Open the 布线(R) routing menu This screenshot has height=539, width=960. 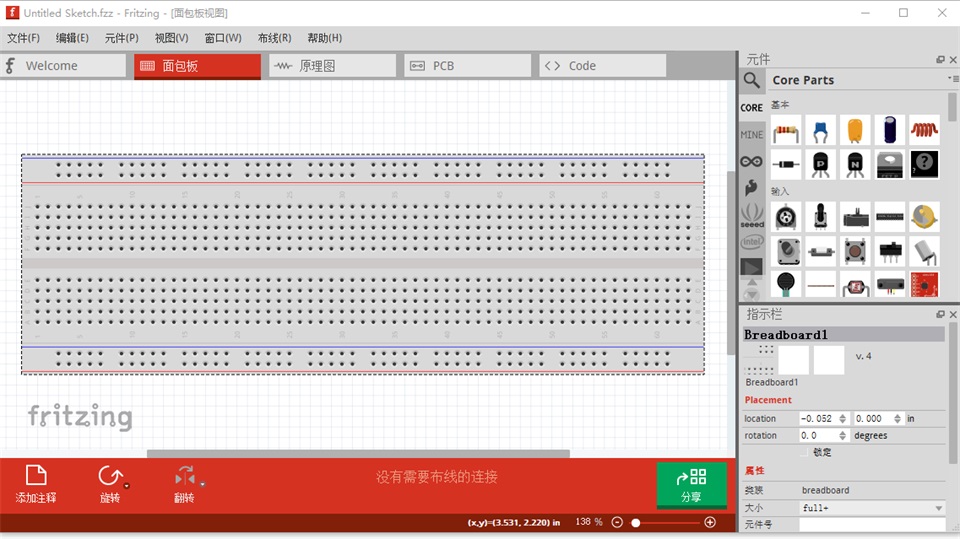point(274,38)
